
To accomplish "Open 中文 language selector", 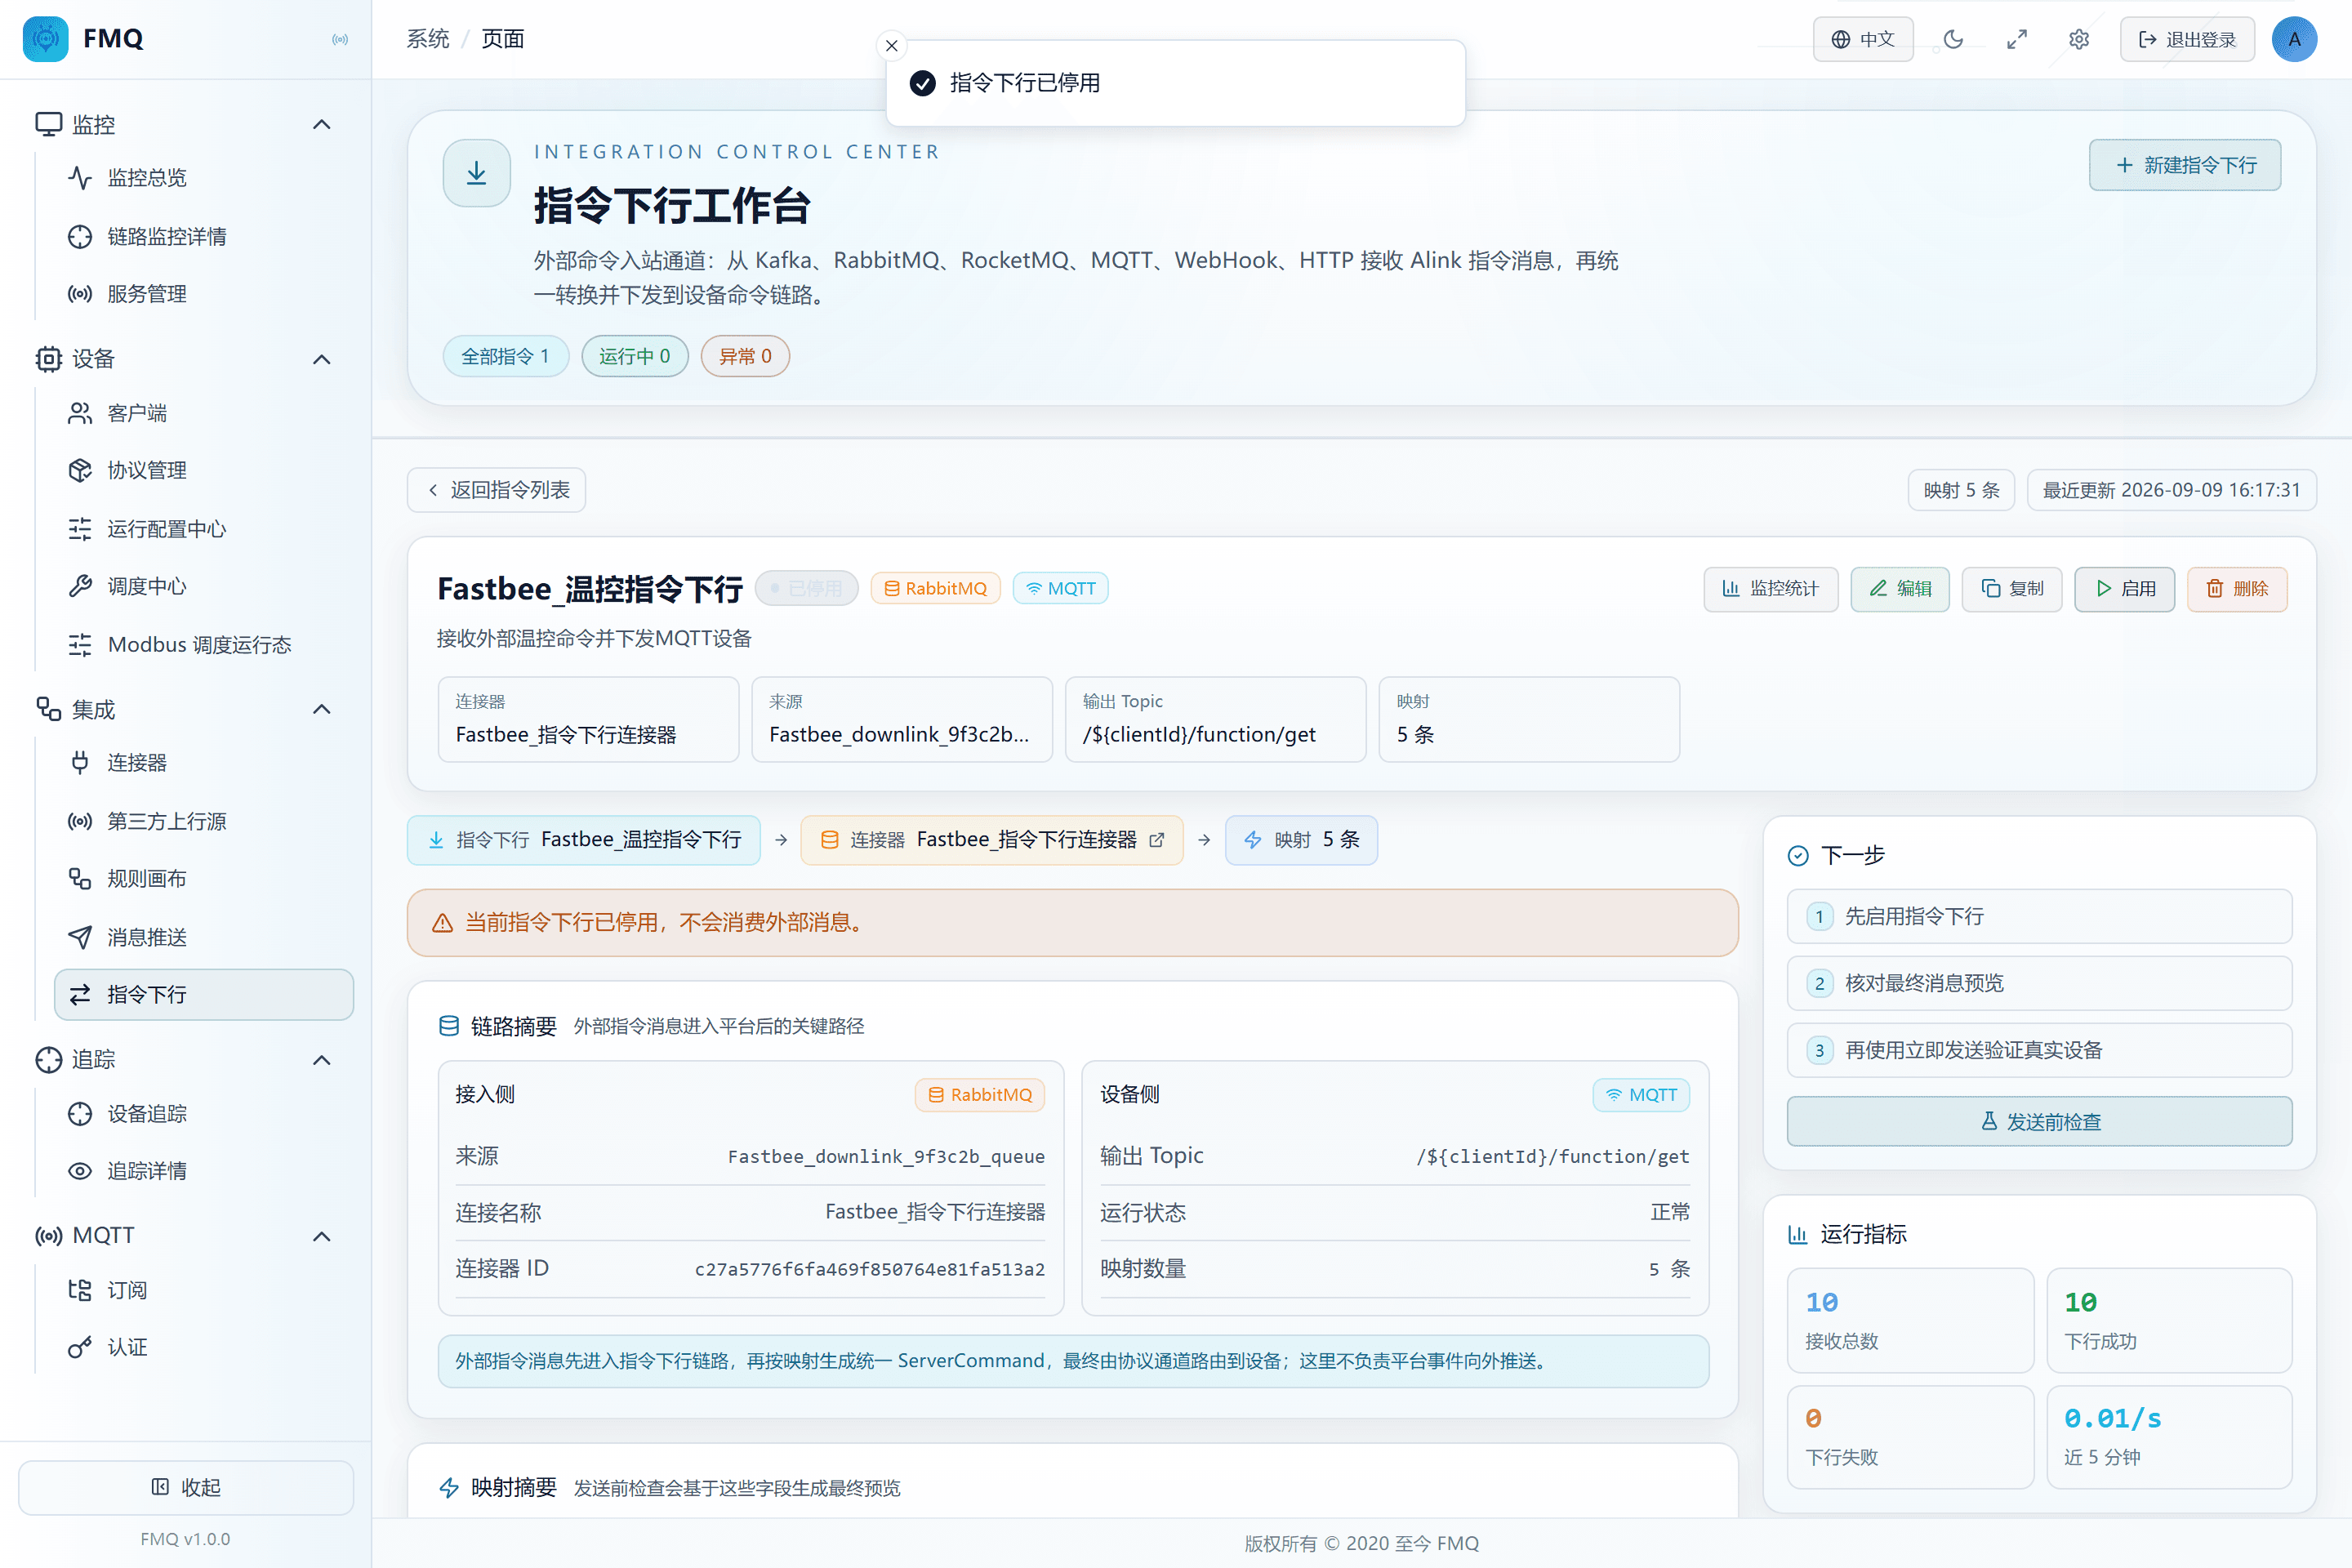I will click(1863, 39).
